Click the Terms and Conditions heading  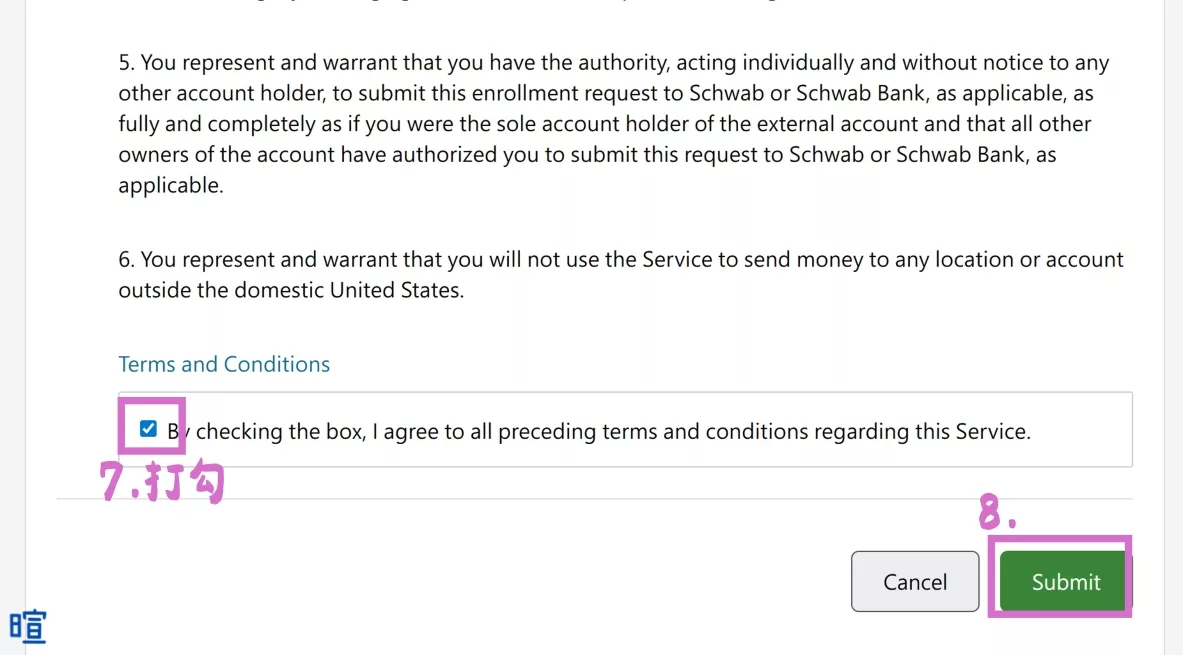pyautogui.click(x=224, y=364)
